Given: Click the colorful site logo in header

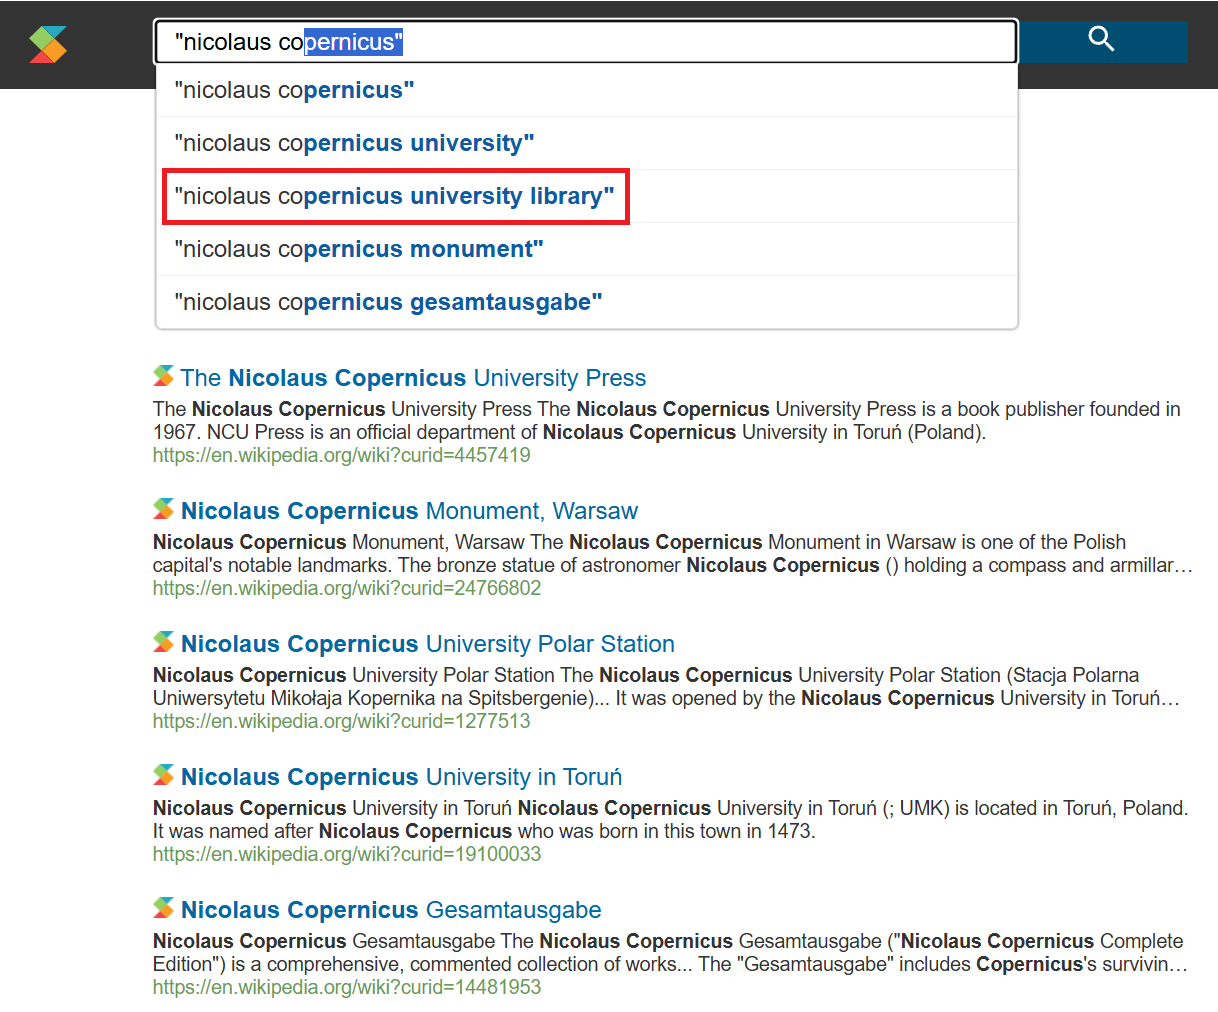Looking at the screenshot, I should click(x=47, y=44).
